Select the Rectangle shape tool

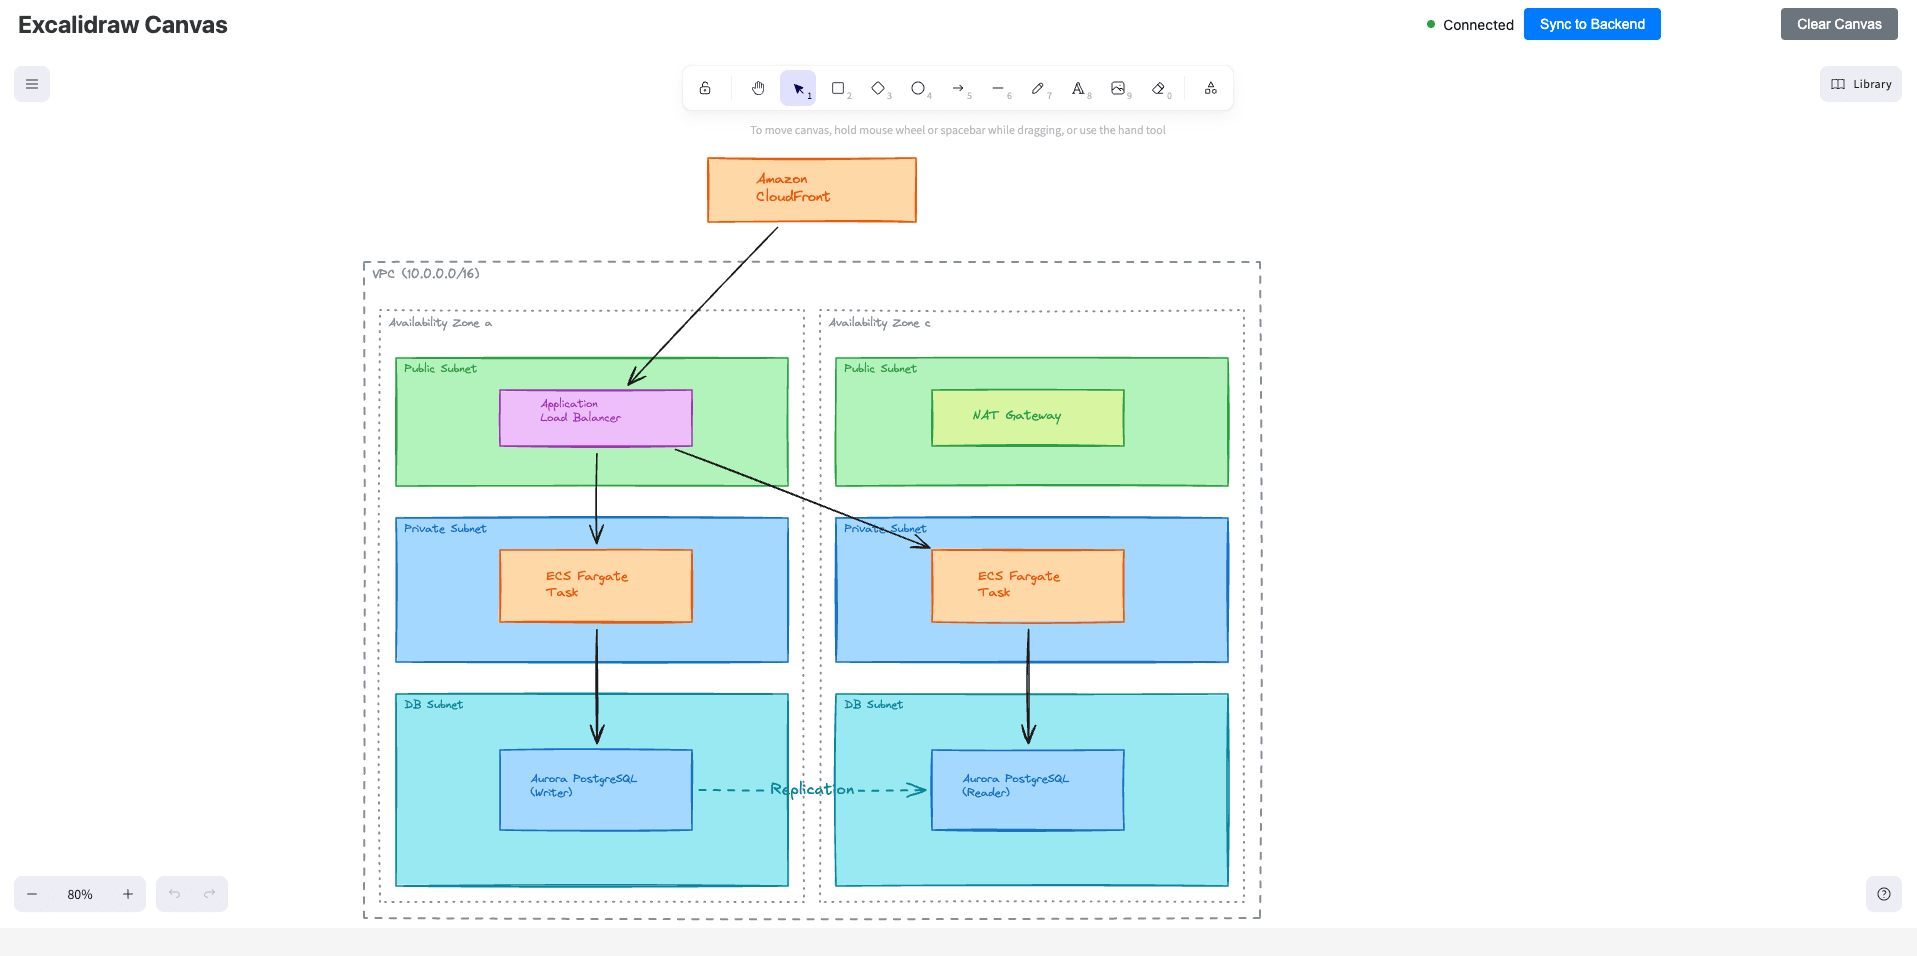(838, 88)
